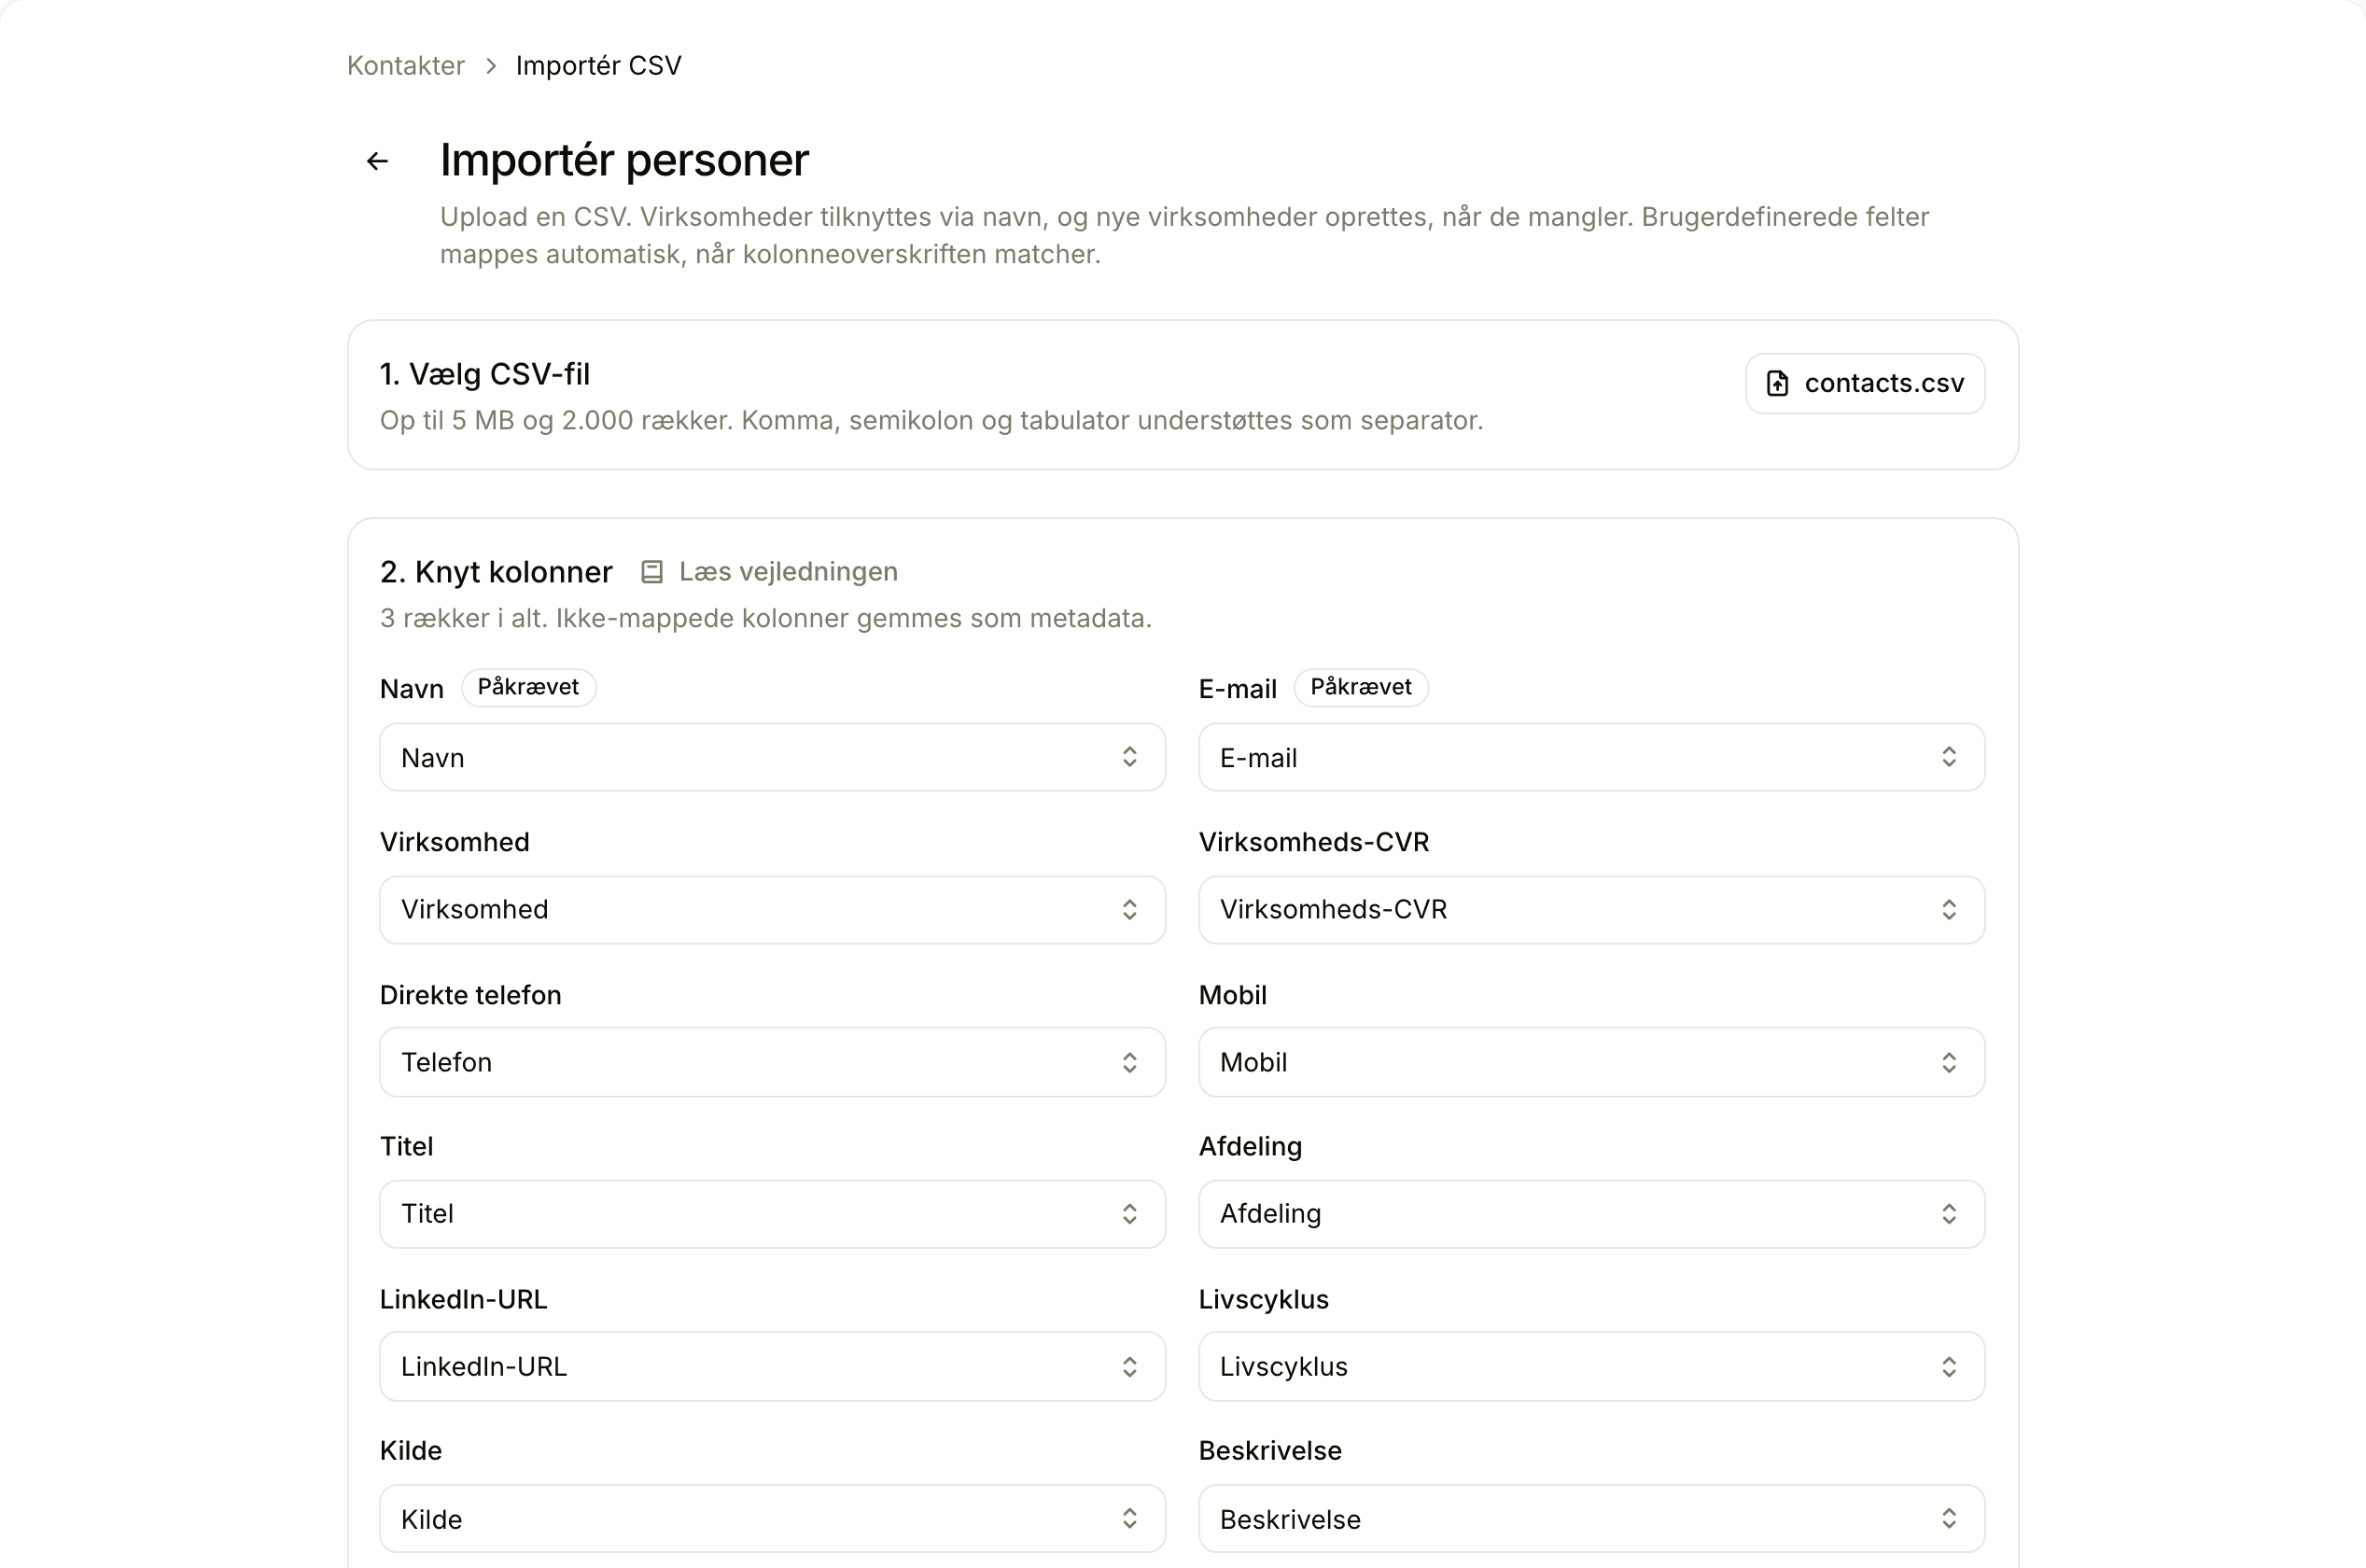Click the book icon beside Læs vejledningen
This screenshot has height=1568, width=2366.
point(652,572)
